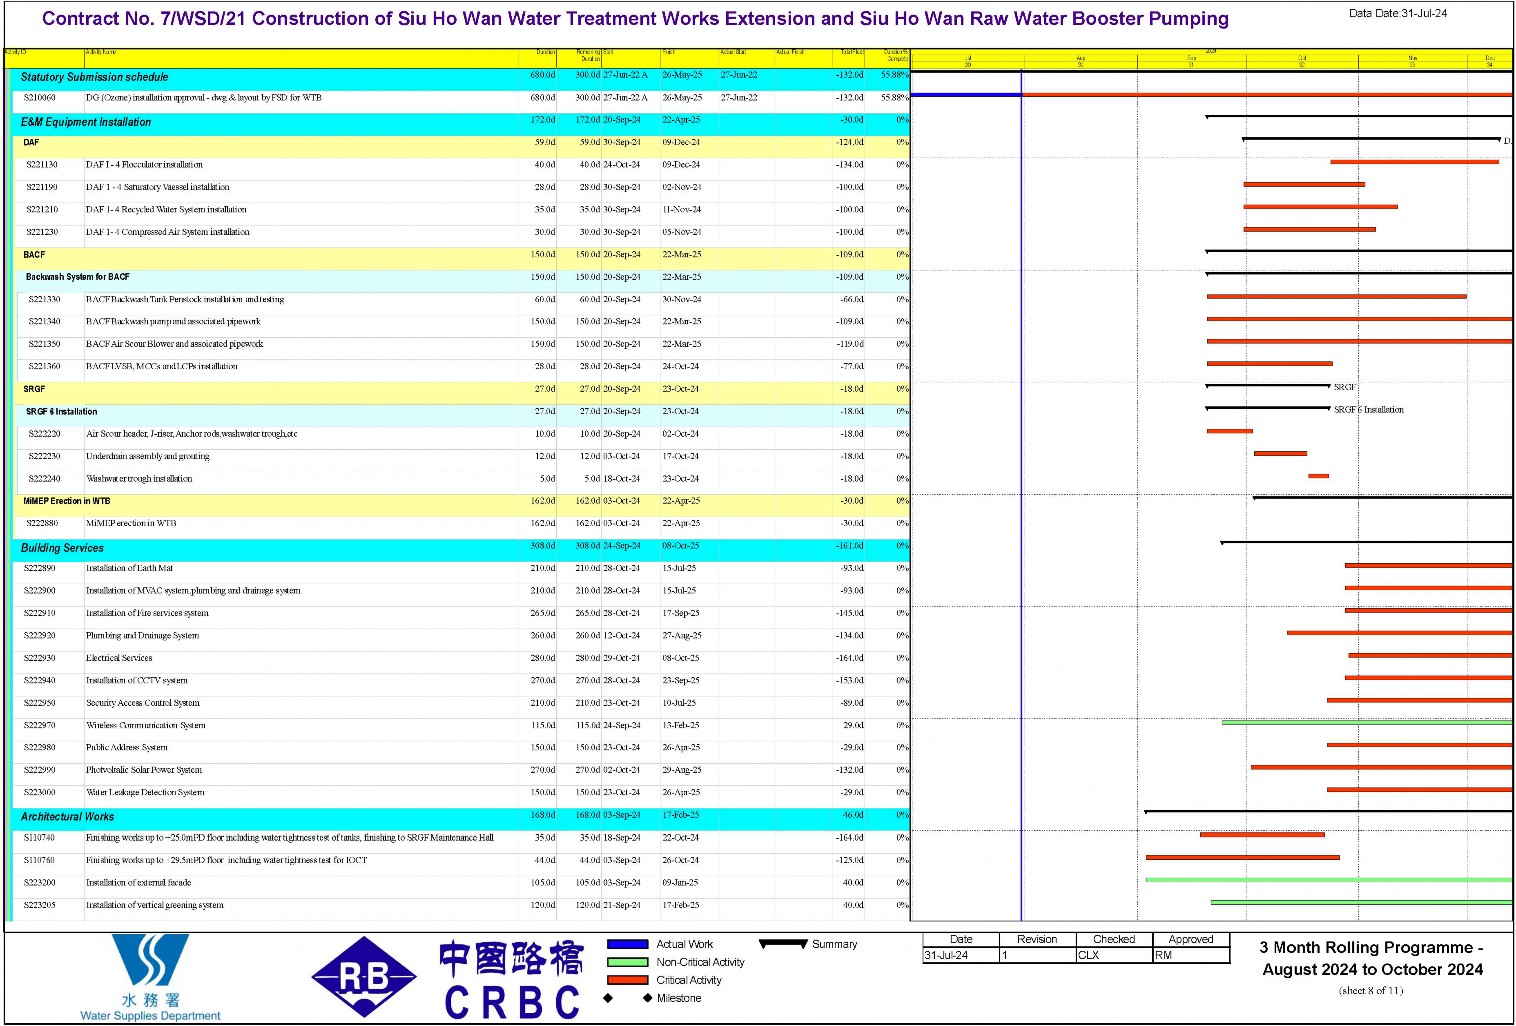The height and width of the screenshot is (1026, 1516).
Task: Click 'Underdrain assembly and grouting' activity name
Action: 147,456
